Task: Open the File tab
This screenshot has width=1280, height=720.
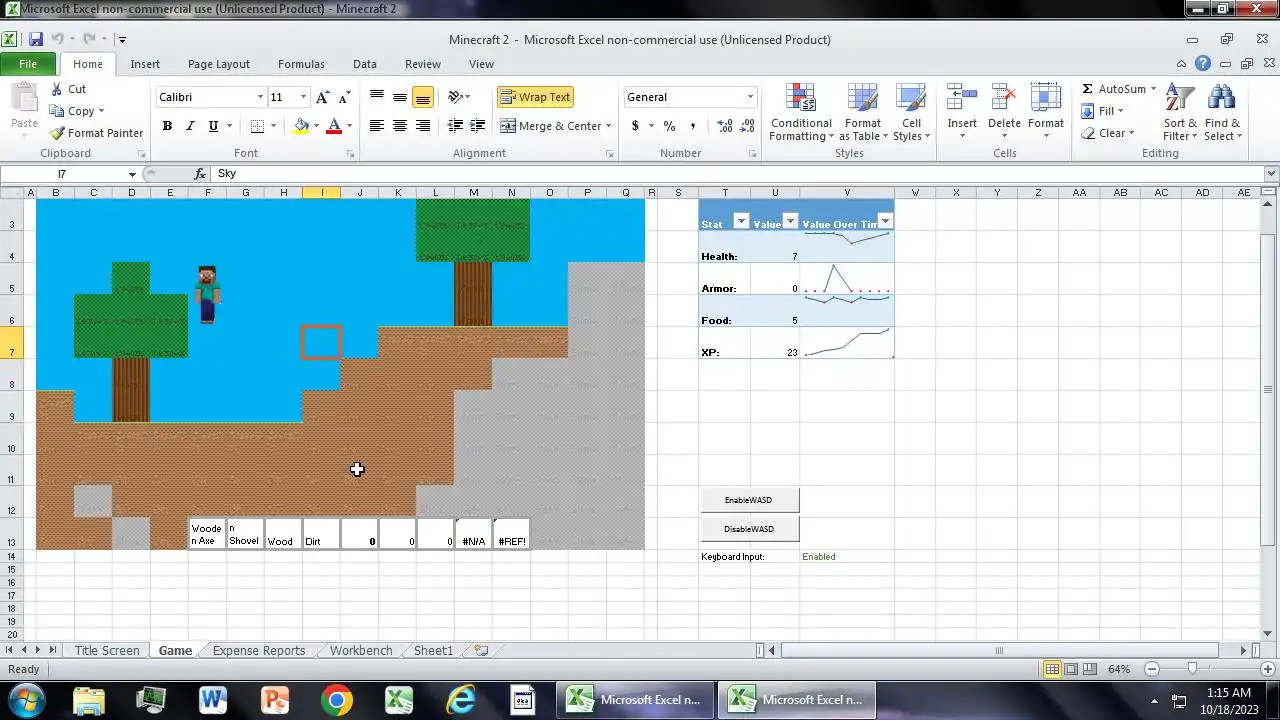Action: [x=28, y=64]
